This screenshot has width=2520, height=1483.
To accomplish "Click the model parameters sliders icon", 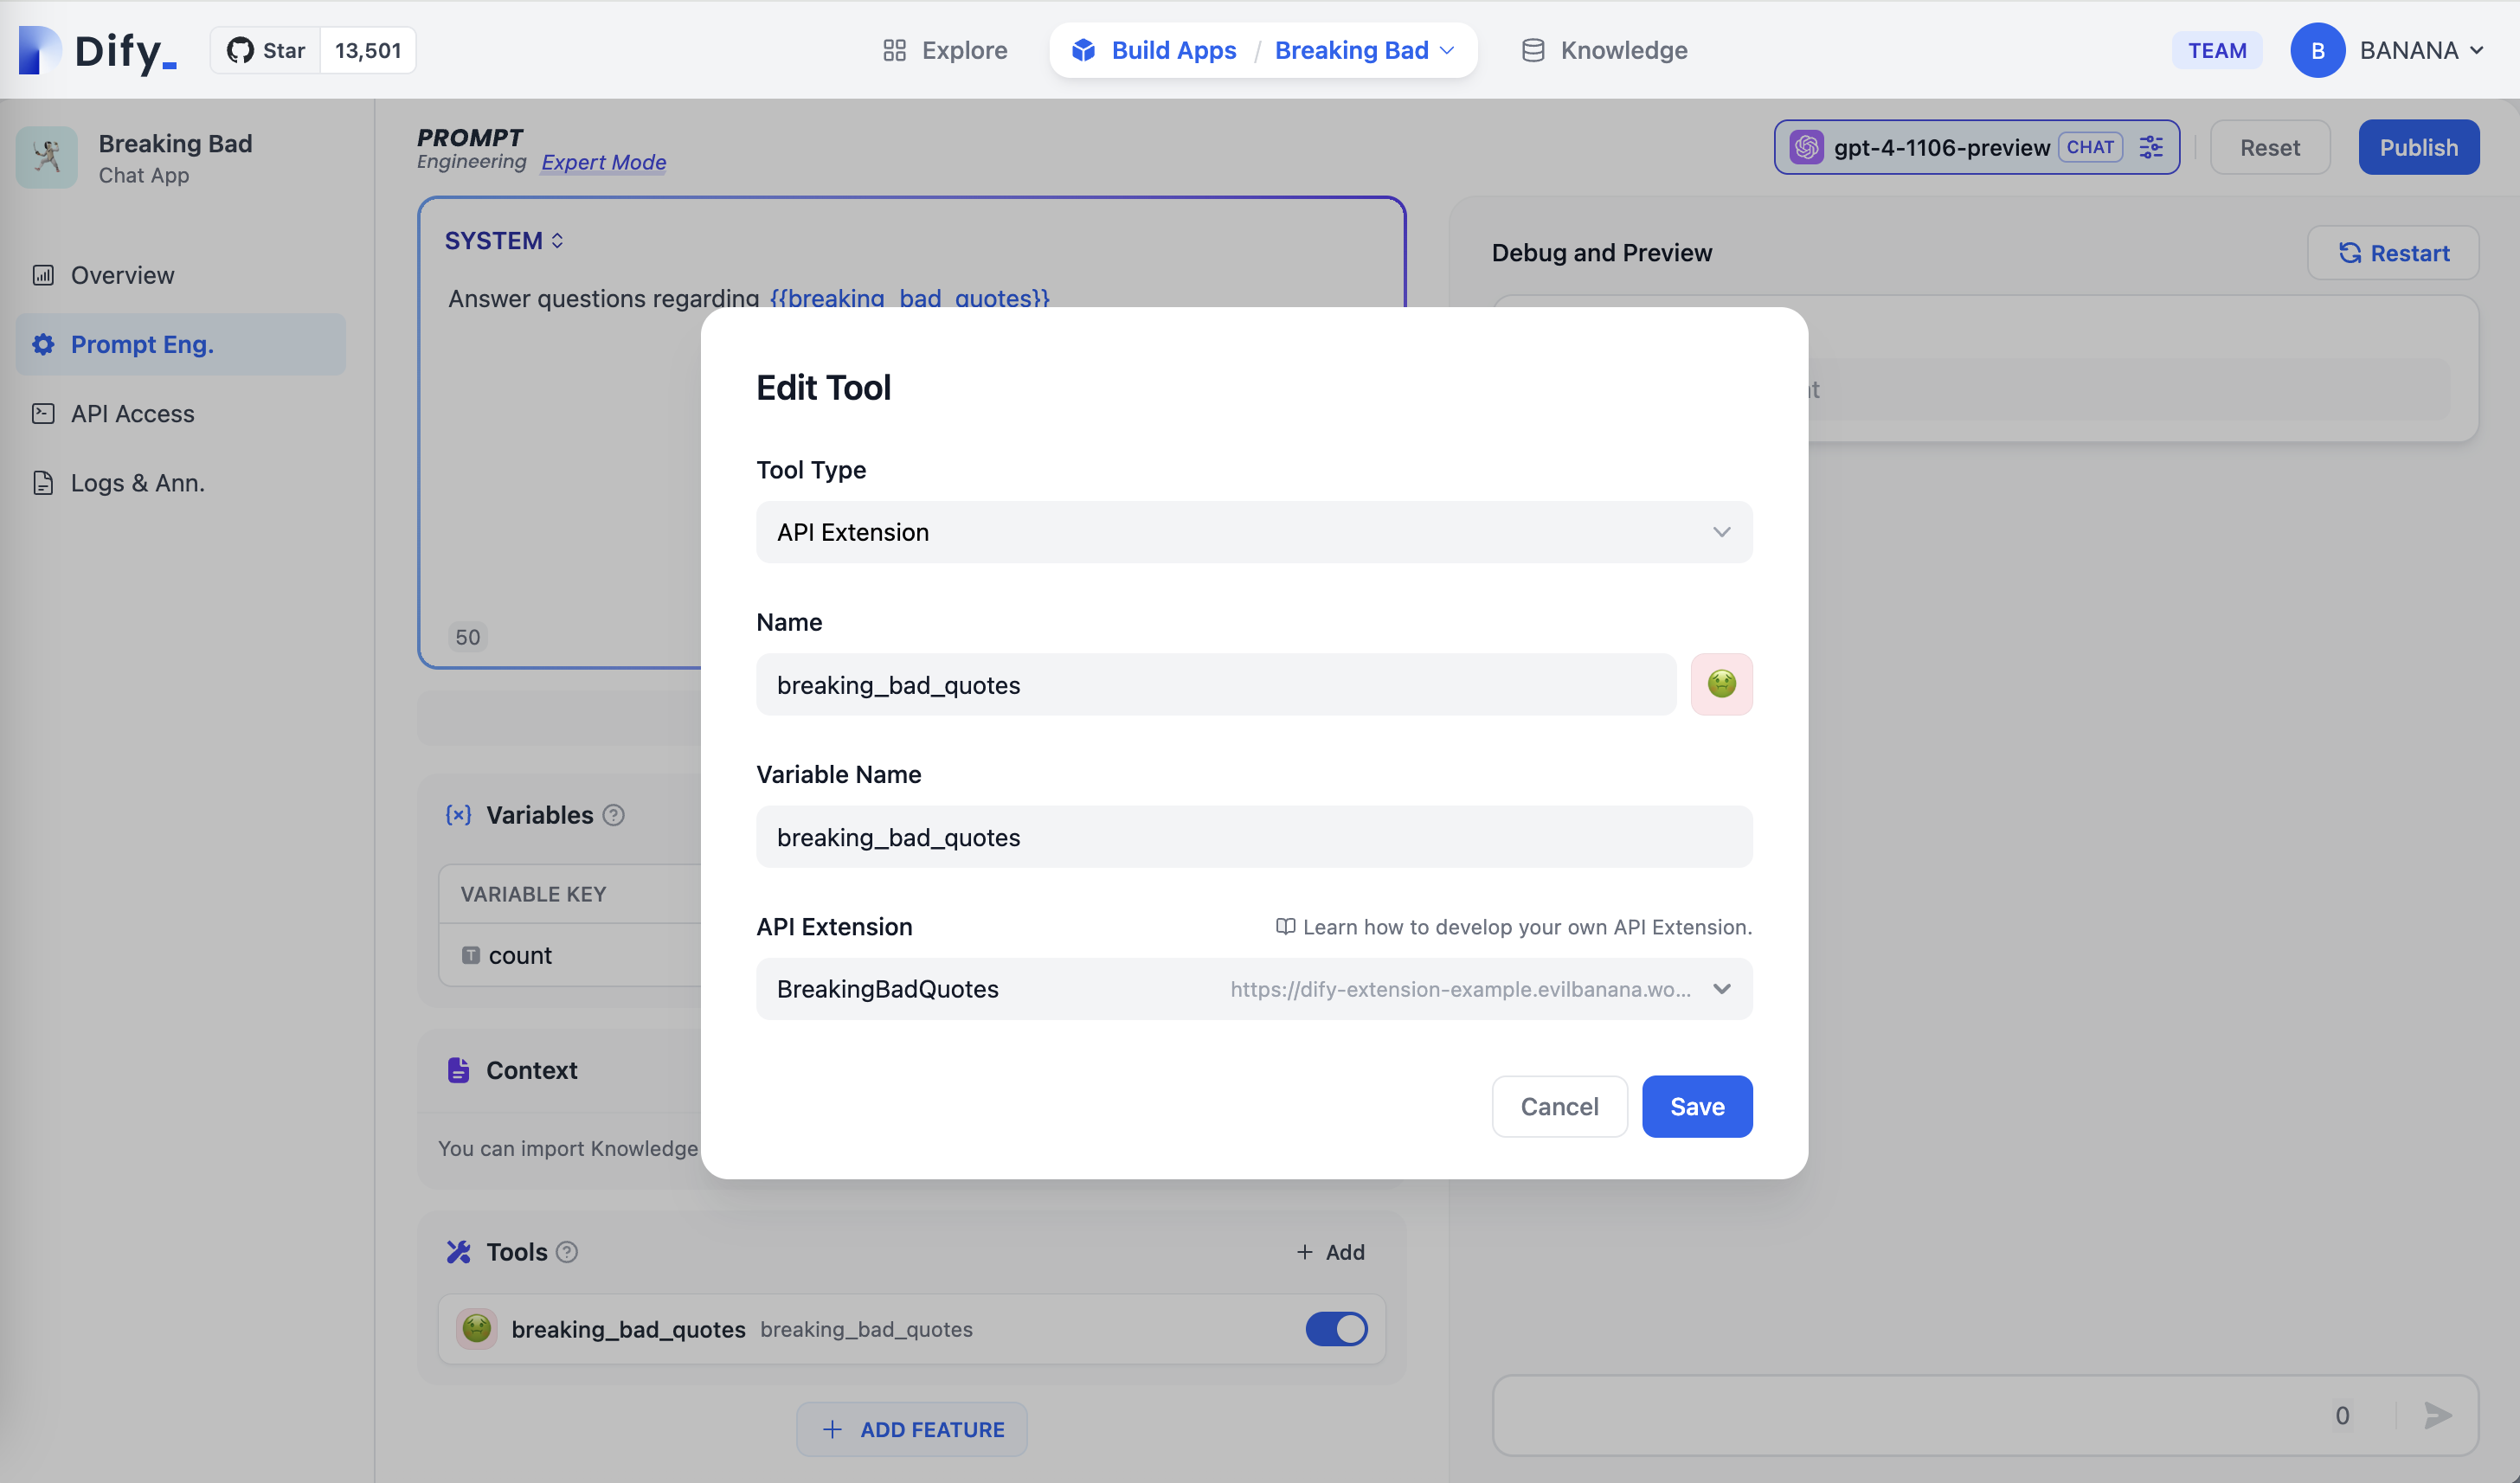I will [2152, 147].
